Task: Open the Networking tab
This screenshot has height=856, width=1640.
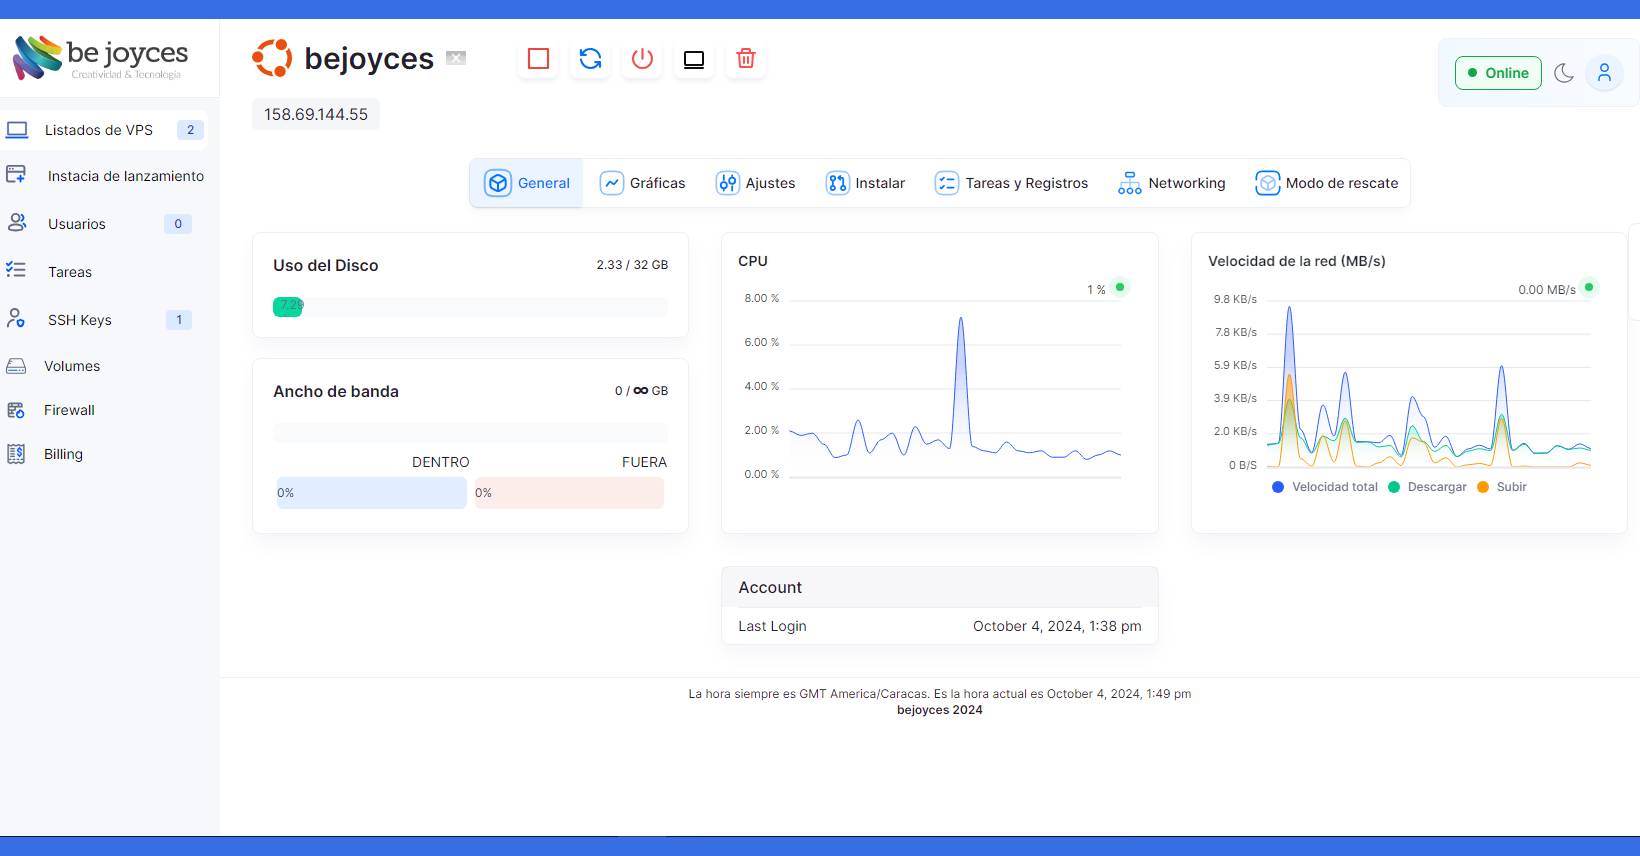Action: (1172, 183)
